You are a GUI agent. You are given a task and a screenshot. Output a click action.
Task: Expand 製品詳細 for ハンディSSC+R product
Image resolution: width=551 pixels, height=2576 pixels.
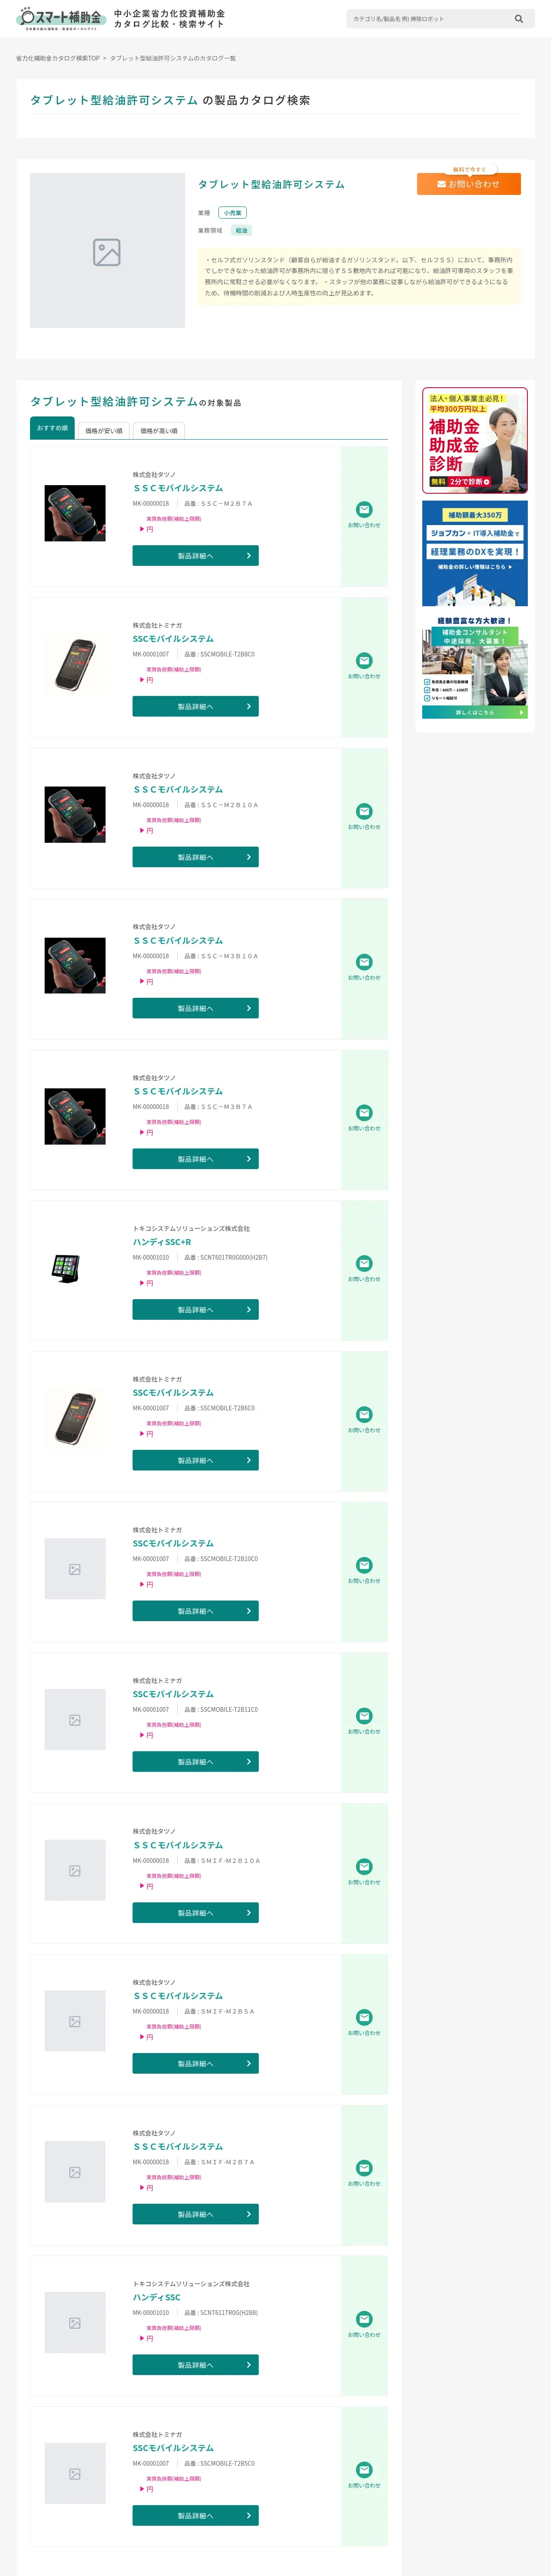195,1310
